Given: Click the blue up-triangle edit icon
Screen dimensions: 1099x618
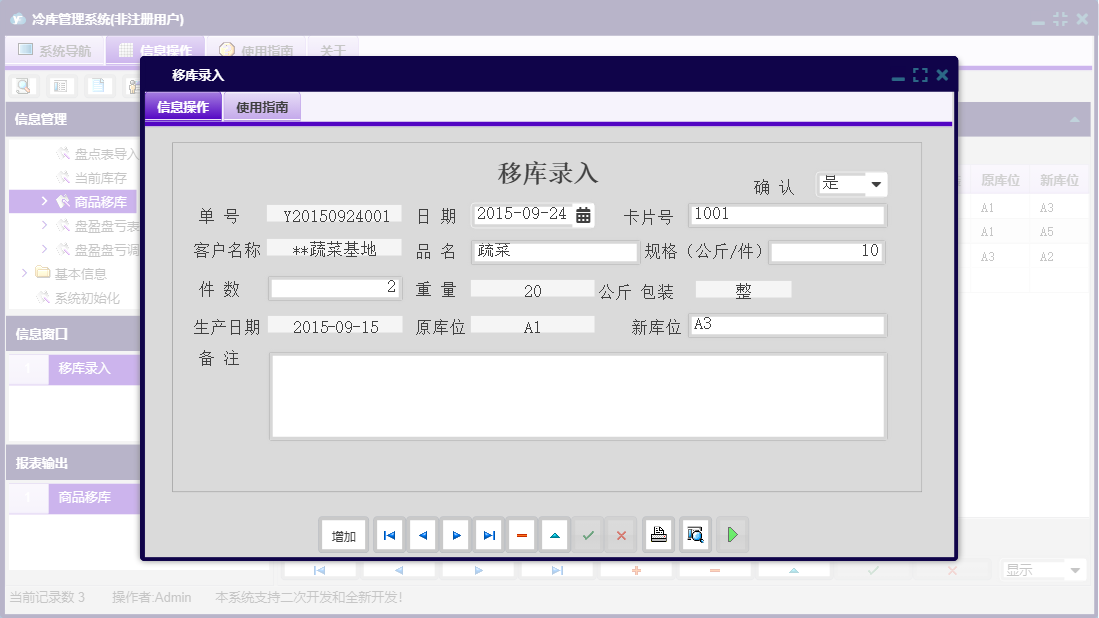Looking at the screenshot, I should pos(555,534).
